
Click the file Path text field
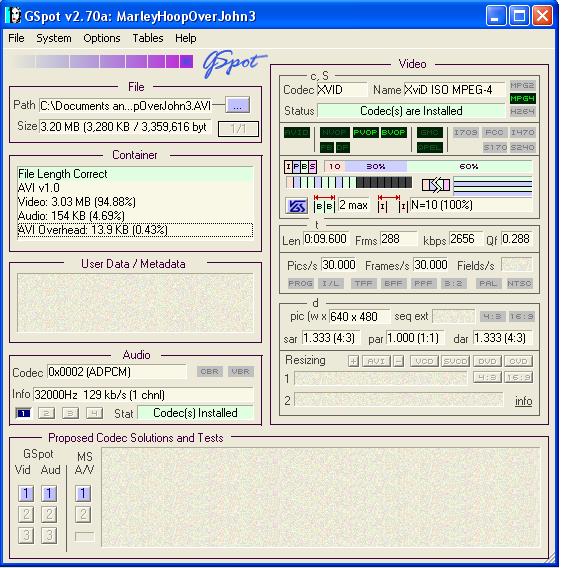[125, 106]
